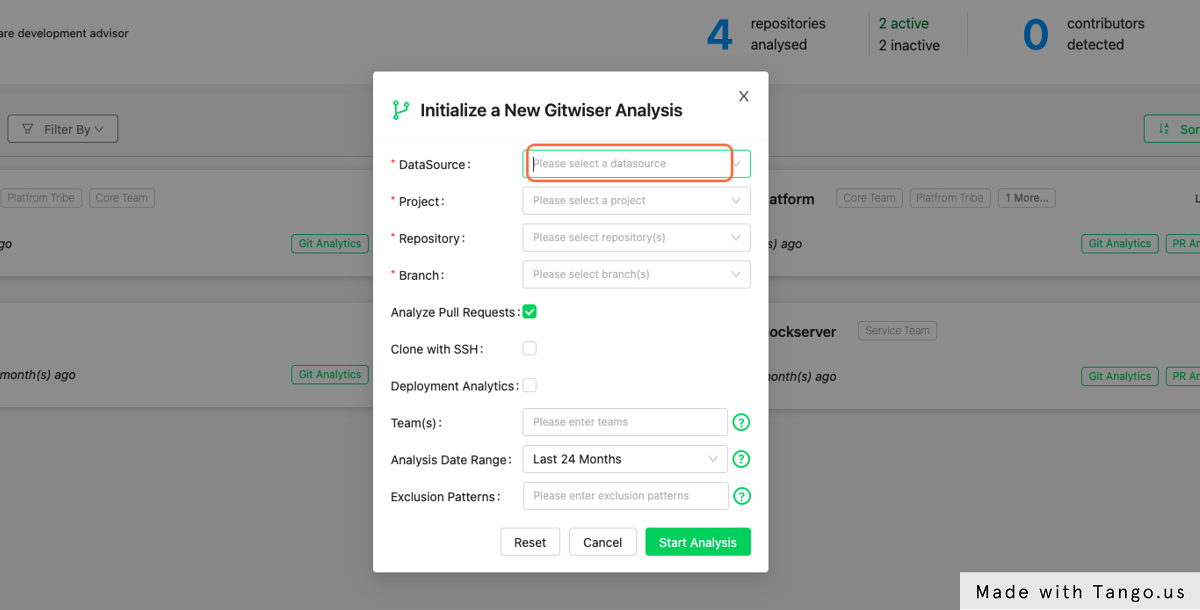Click Start Analysis button

pyautogui.click(x=698, y=542)
